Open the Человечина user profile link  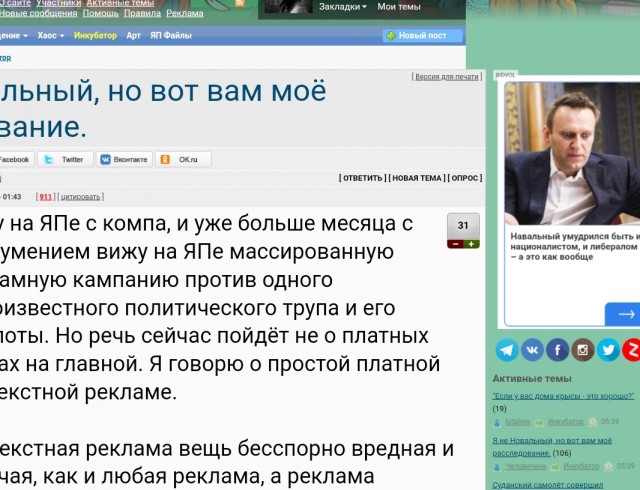point(525,466)
